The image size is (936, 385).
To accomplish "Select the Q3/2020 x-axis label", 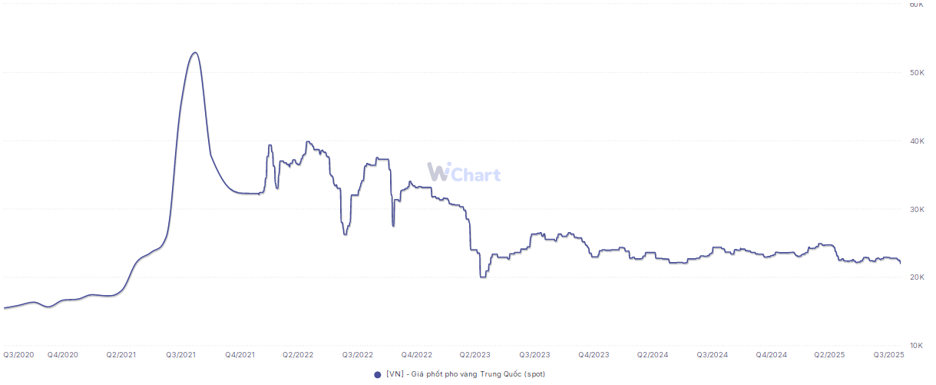I will (x=19, y=354).
